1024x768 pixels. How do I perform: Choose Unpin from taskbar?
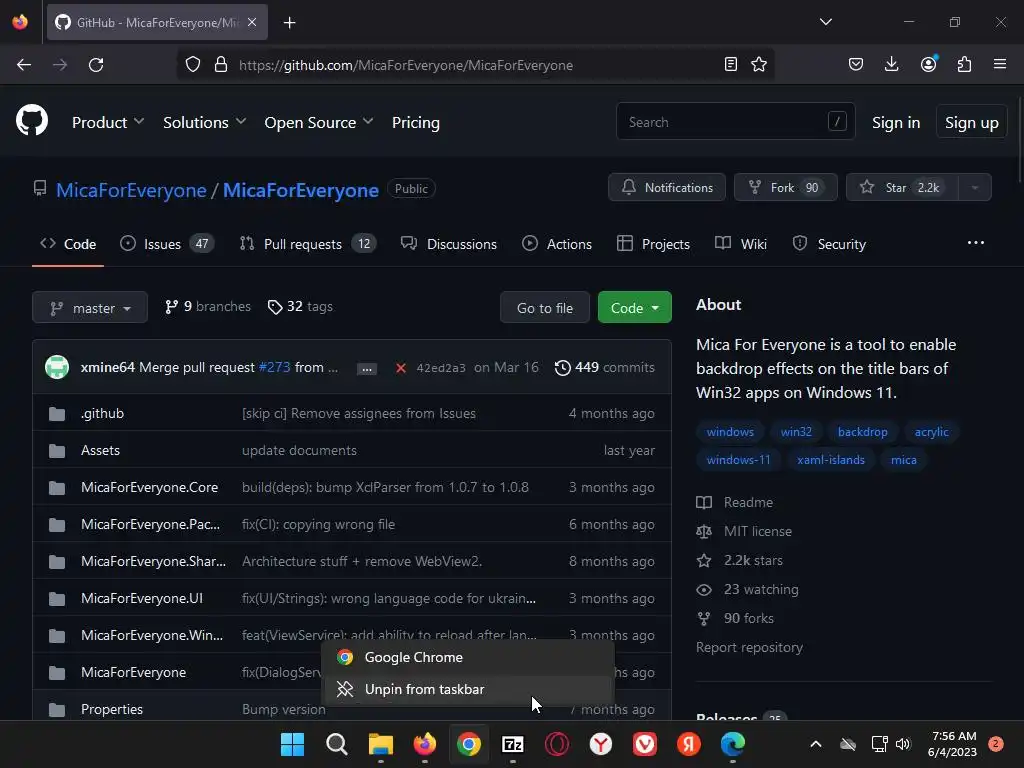[468, 689]
